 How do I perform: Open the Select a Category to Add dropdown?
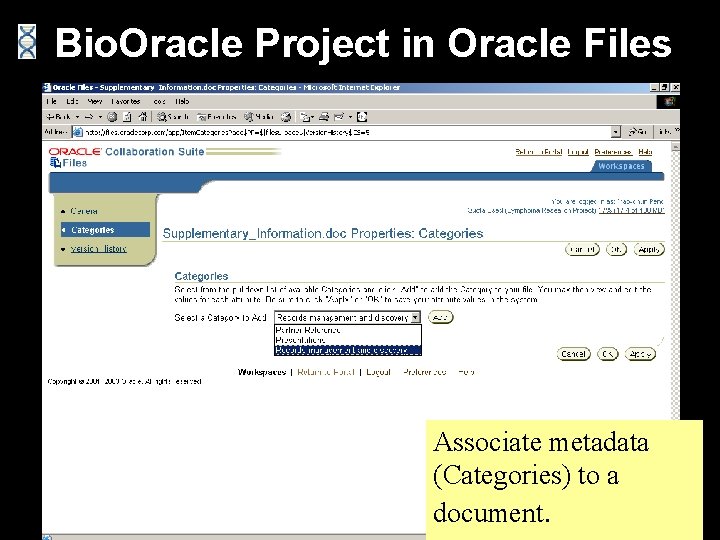pos(347,317)
